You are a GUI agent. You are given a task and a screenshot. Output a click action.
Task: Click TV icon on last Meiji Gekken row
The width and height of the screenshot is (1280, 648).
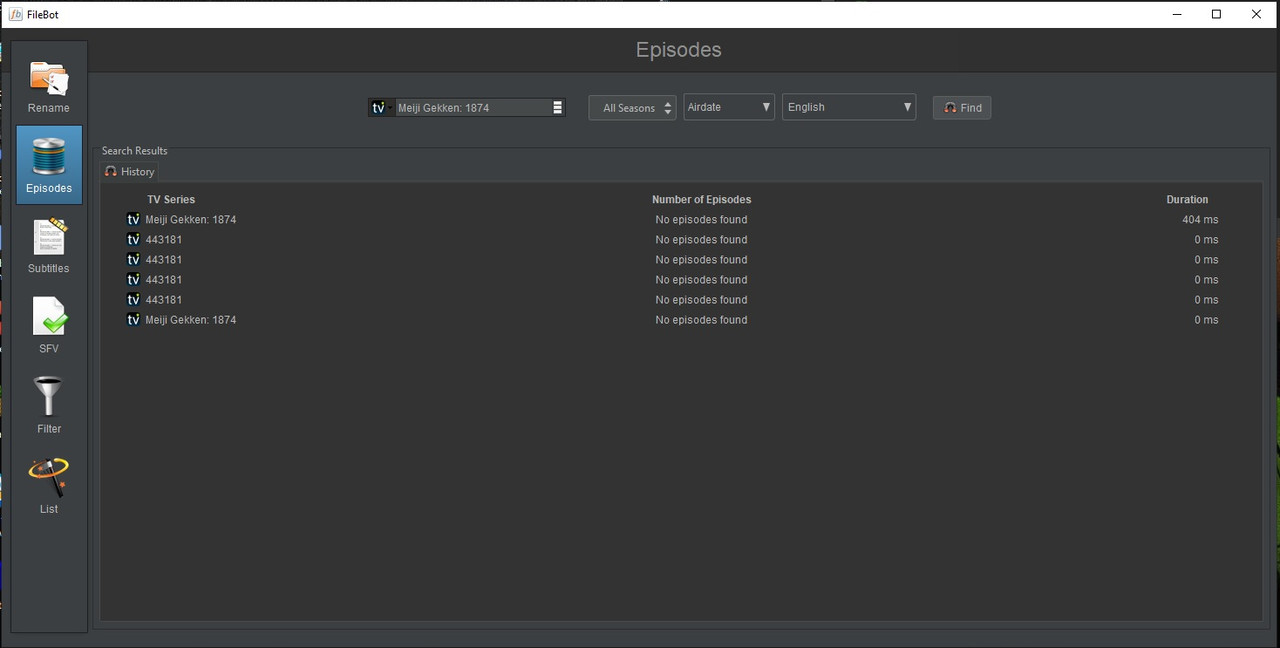click(133, 319)
